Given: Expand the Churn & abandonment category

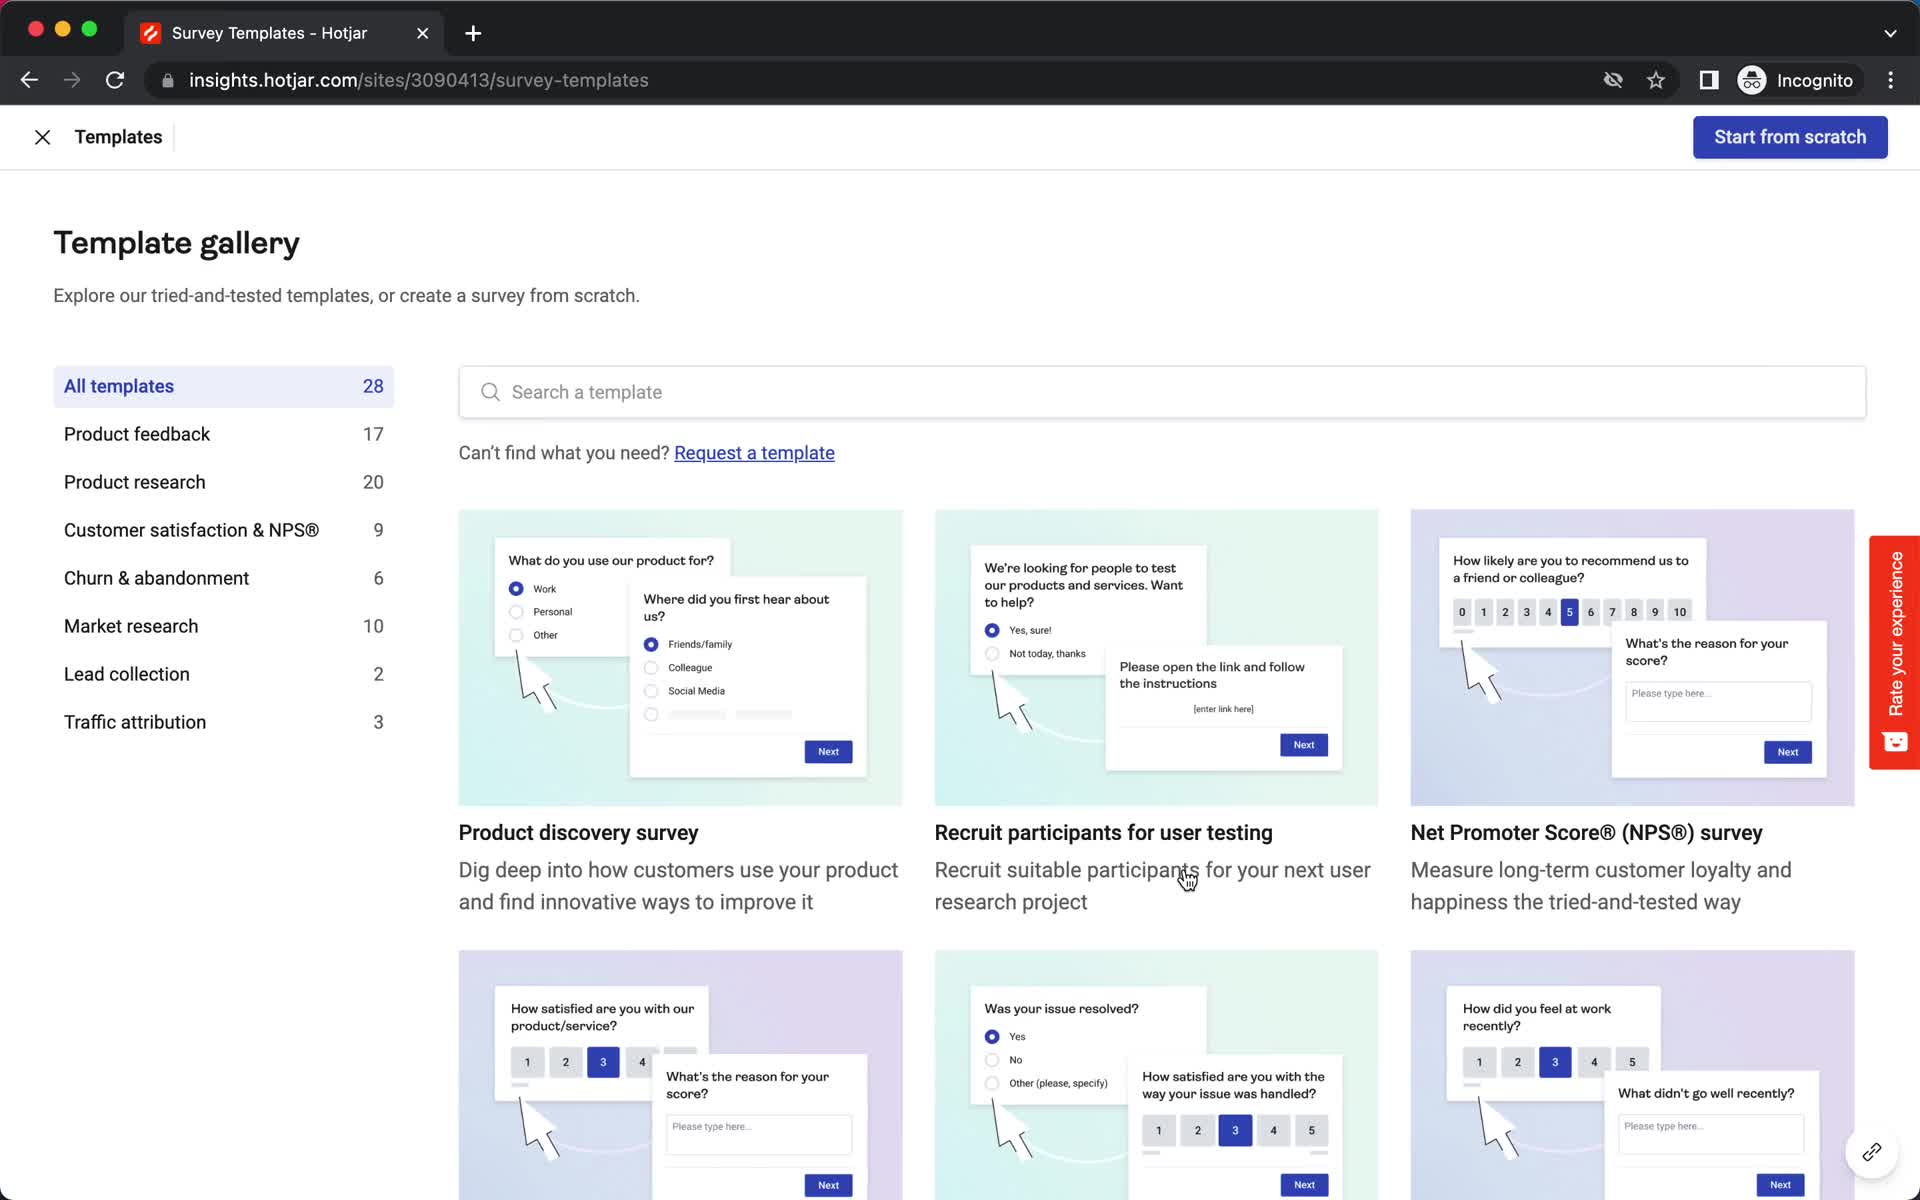Looking at the screenshot, I should pyautogui.click(x=156, y=576).
